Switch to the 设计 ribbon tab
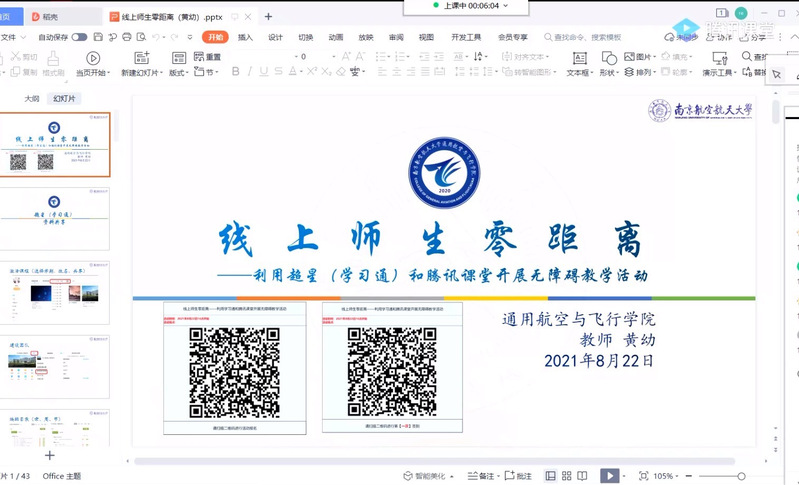 pyautogui.click(x=275, y=37)
